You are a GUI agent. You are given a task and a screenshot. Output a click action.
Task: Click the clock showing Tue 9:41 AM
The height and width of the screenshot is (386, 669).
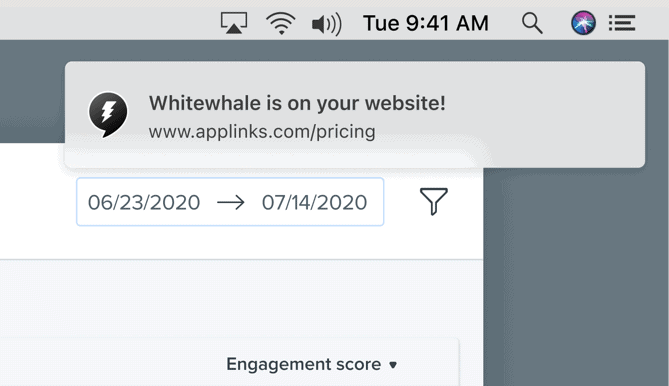426,23
